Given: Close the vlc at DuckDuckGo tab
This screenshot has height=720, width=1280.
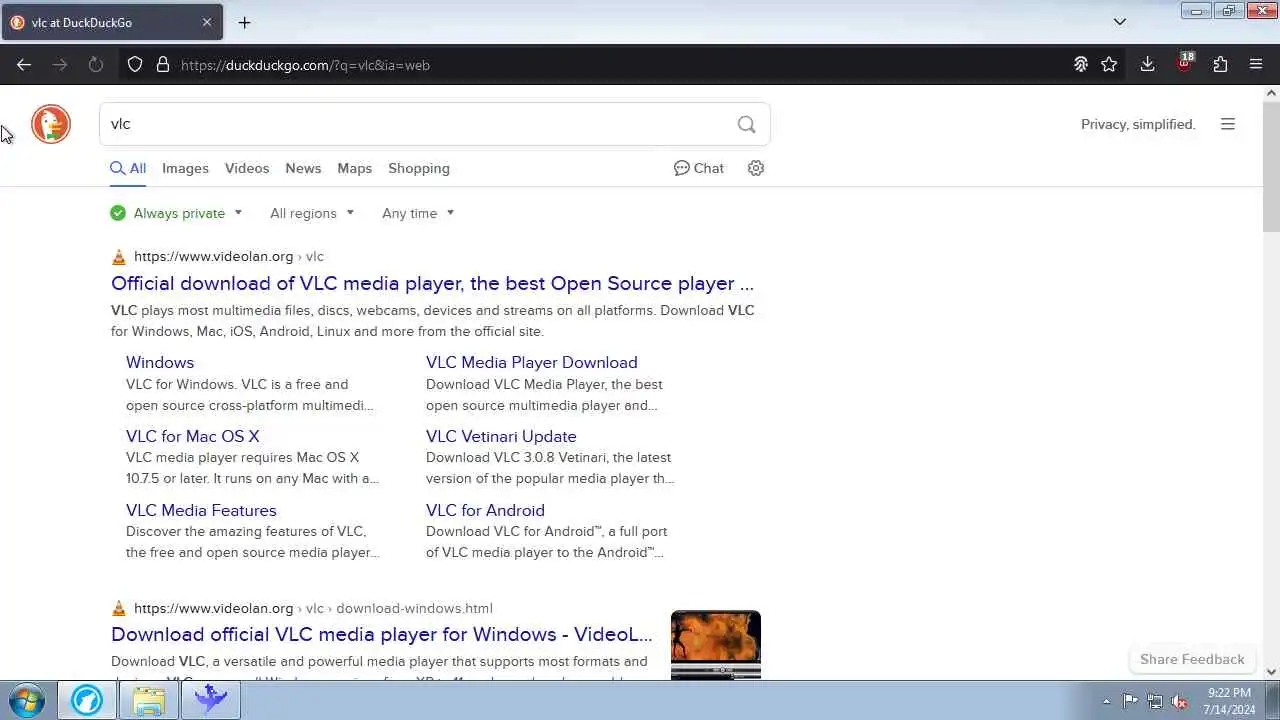Looking at the screenshot, I should pyautogui.click(x=207, y=22).
